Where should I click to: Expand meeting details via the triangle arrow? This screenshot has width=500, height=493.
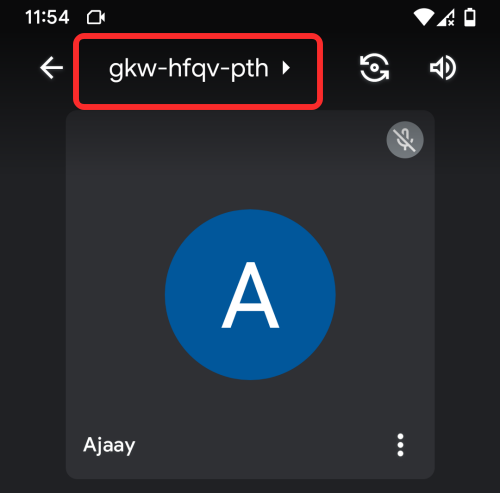point(286,68)
